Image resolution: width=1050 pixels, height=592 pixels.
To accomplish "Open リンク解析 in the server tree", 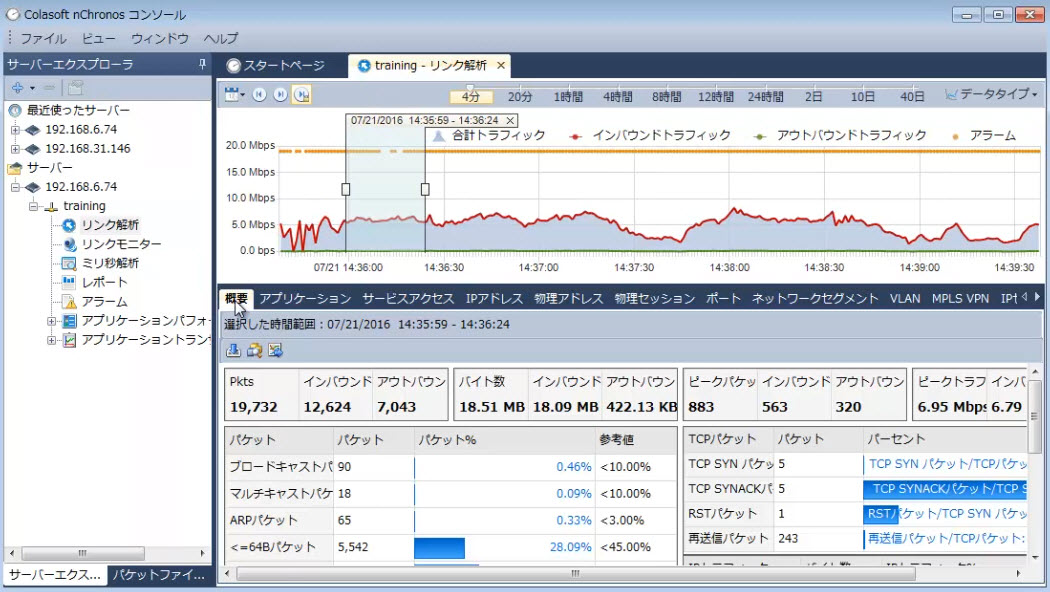I will pyautogui.click(x=110, y=225).
